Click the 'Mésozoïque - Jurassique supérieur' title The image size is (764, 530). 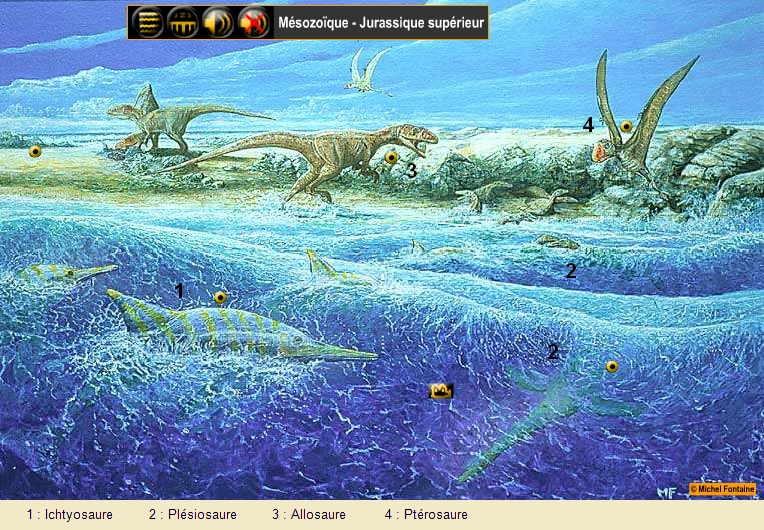click(x=381, y=23)
